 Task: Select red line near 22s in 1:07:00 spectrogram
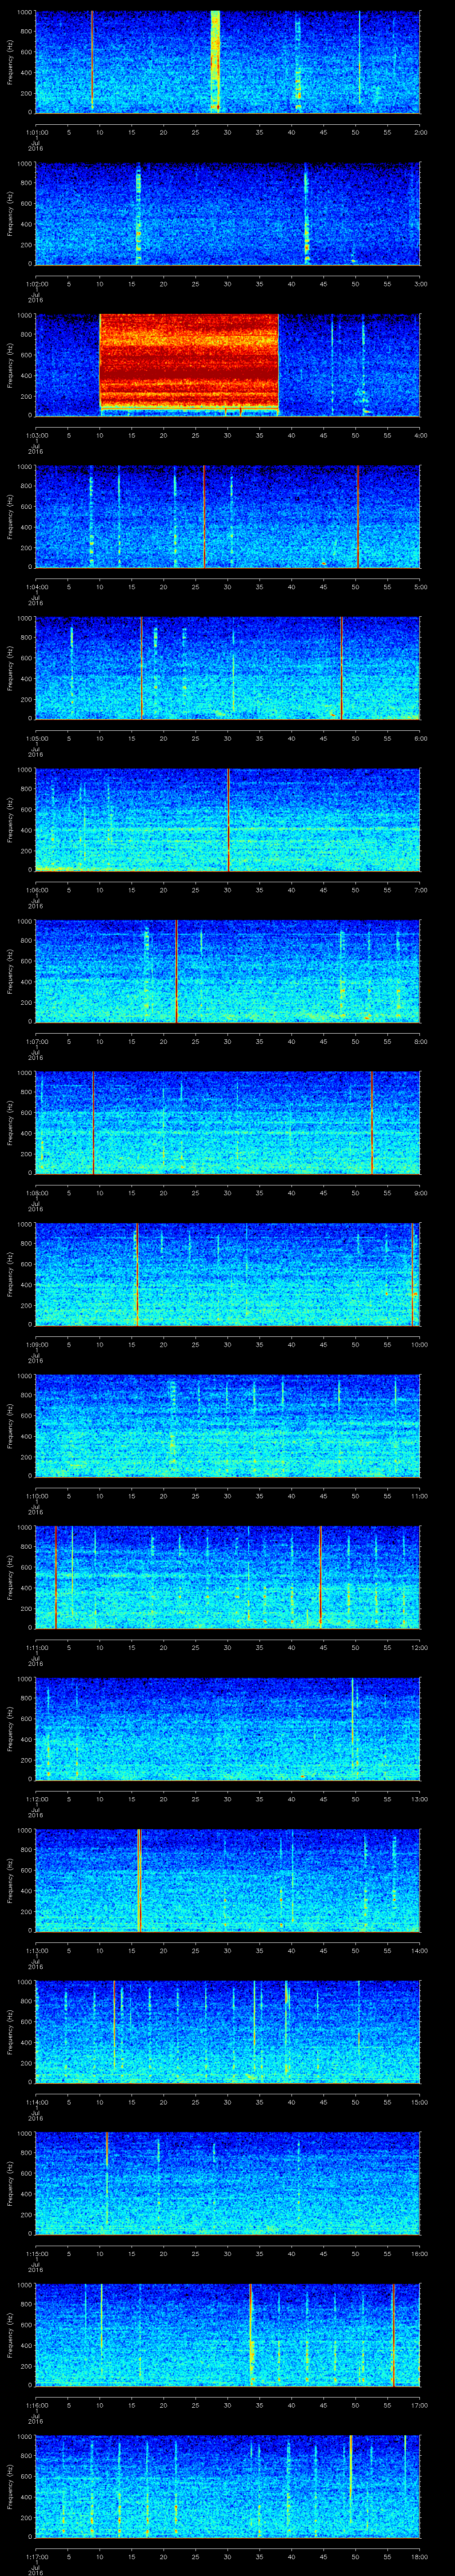176,970
